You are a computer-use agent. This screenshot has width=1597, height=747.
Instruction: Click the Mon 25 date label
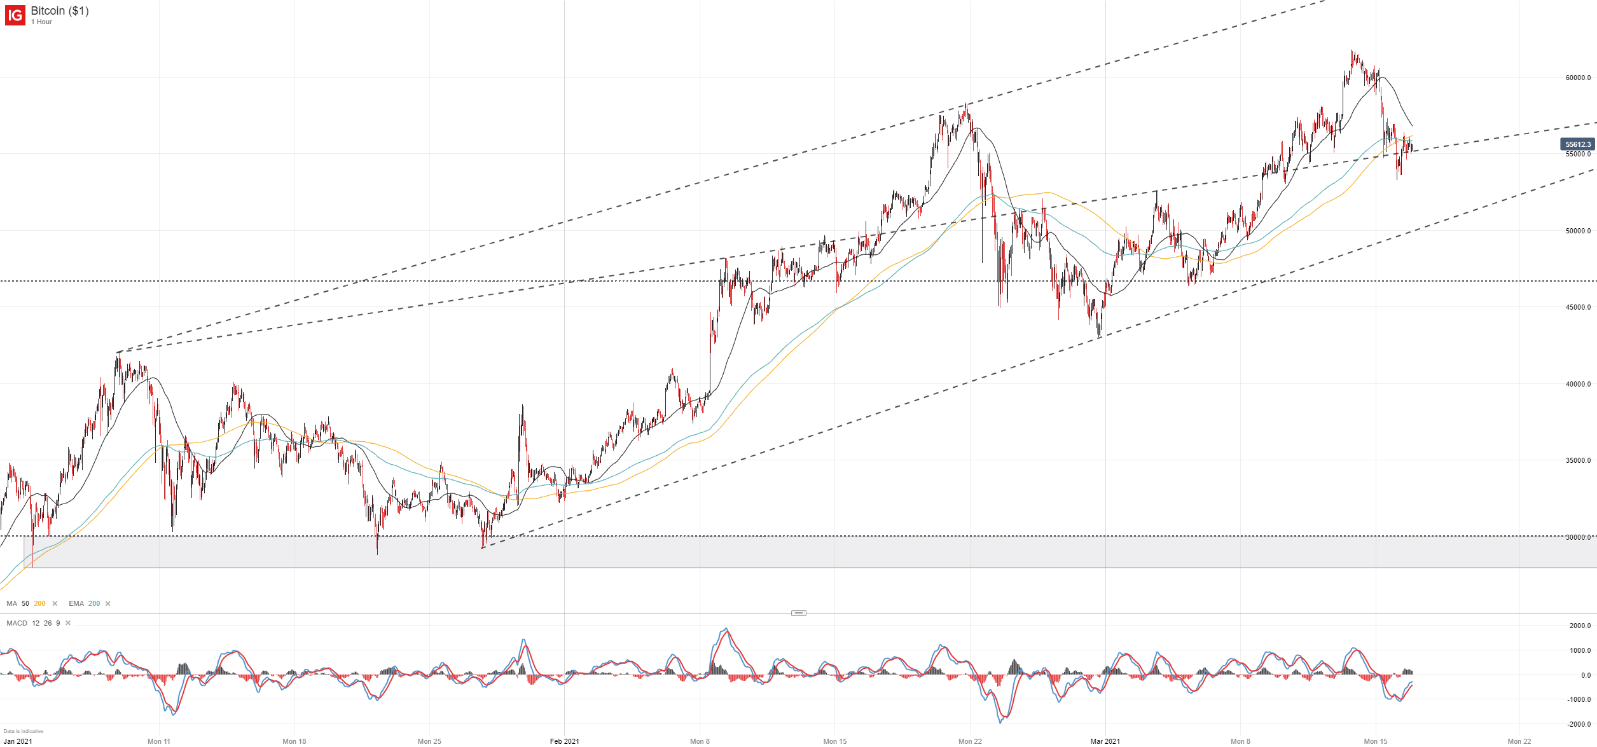(429, 741)
